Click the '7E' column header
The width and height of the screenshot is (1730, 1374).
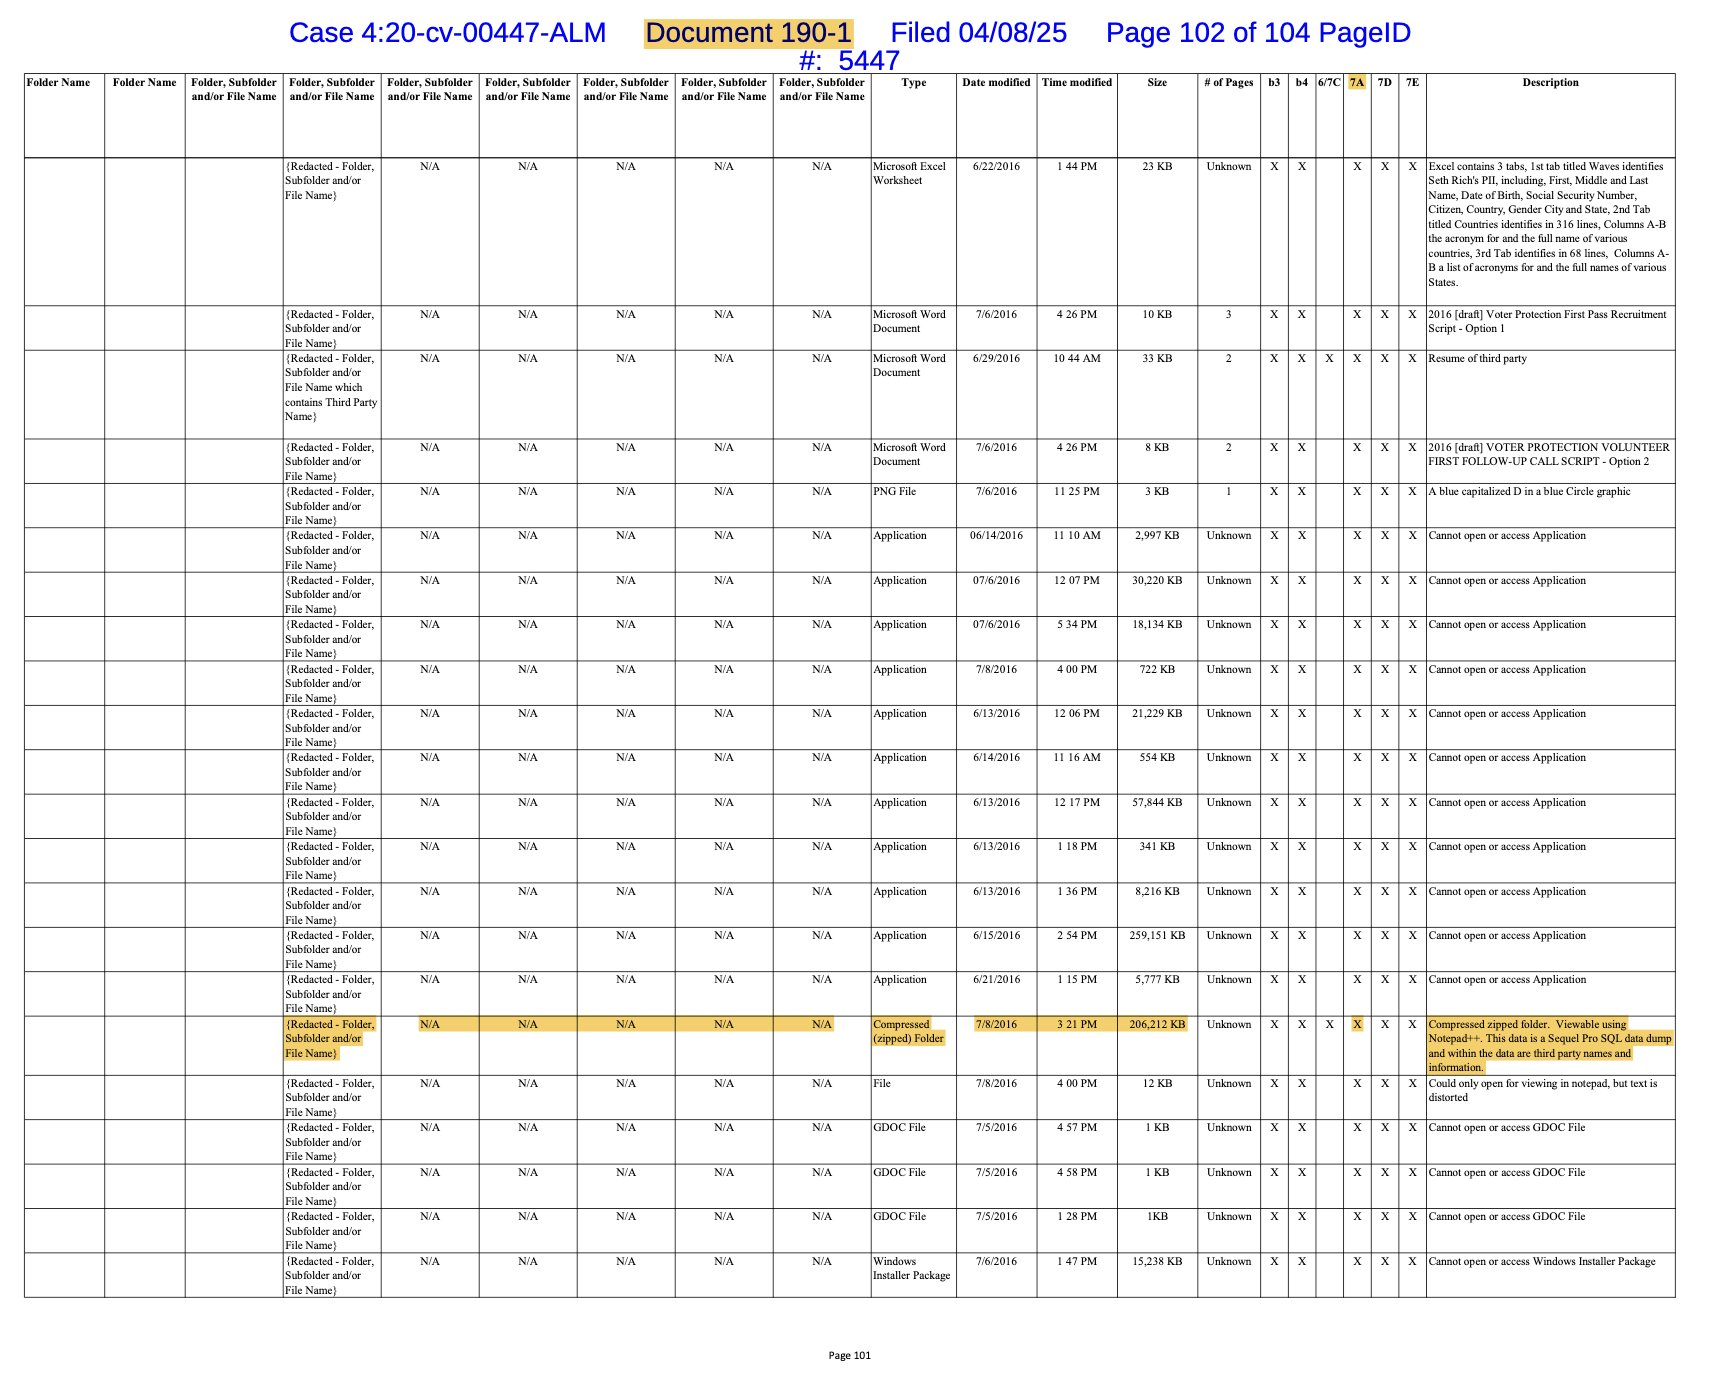pyautogui.click(x=1412, y=83)
